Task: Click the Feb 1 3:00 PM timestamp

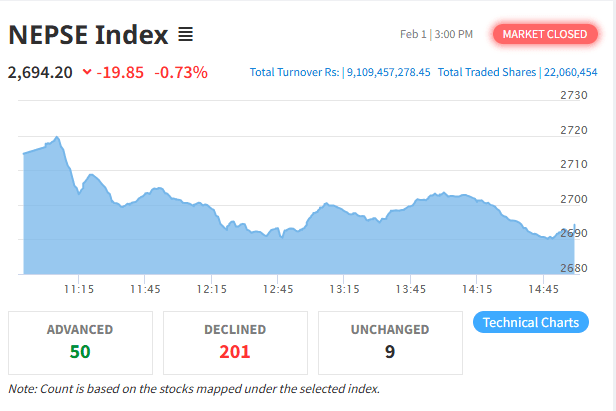Action: 435,35
